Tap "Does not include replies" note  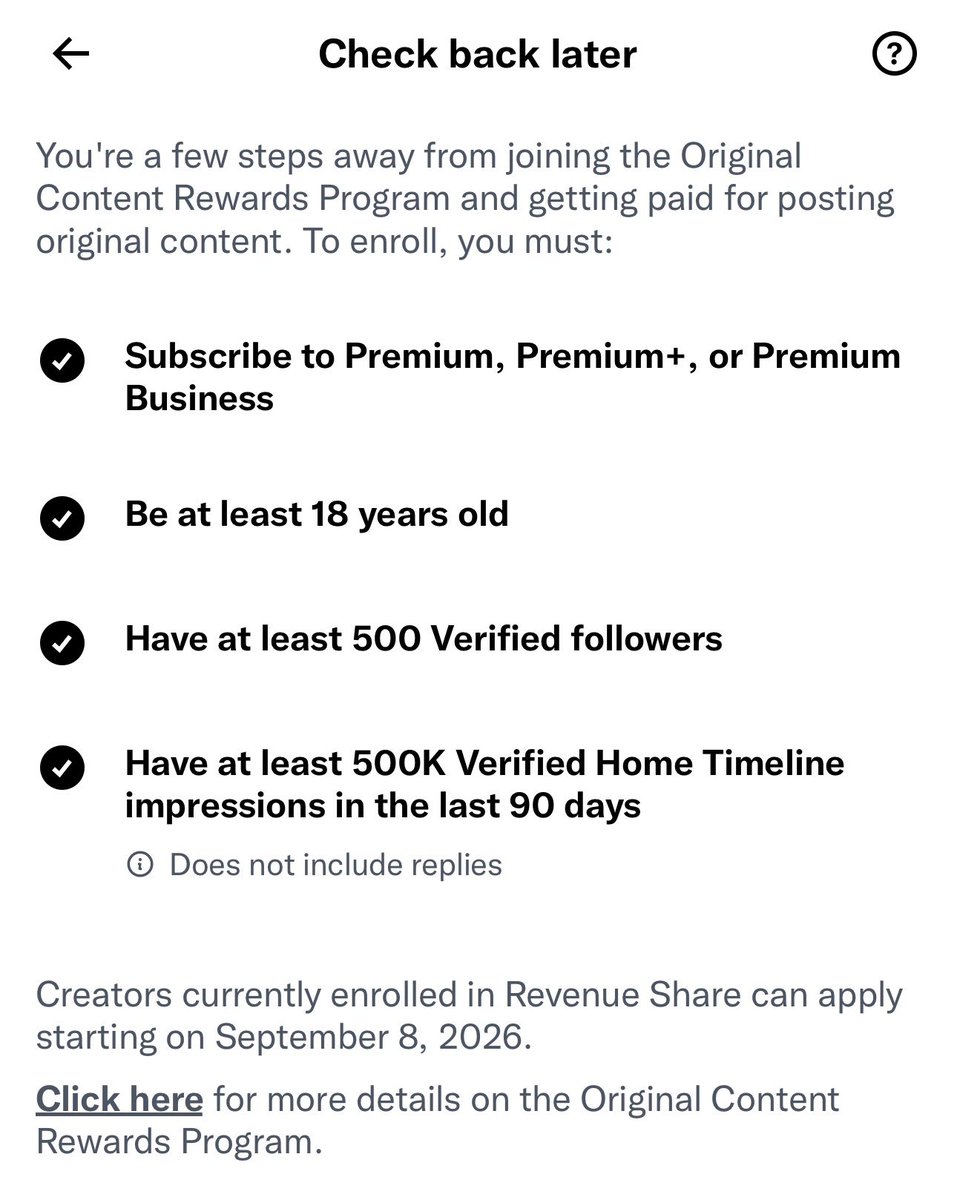(336, 864)
